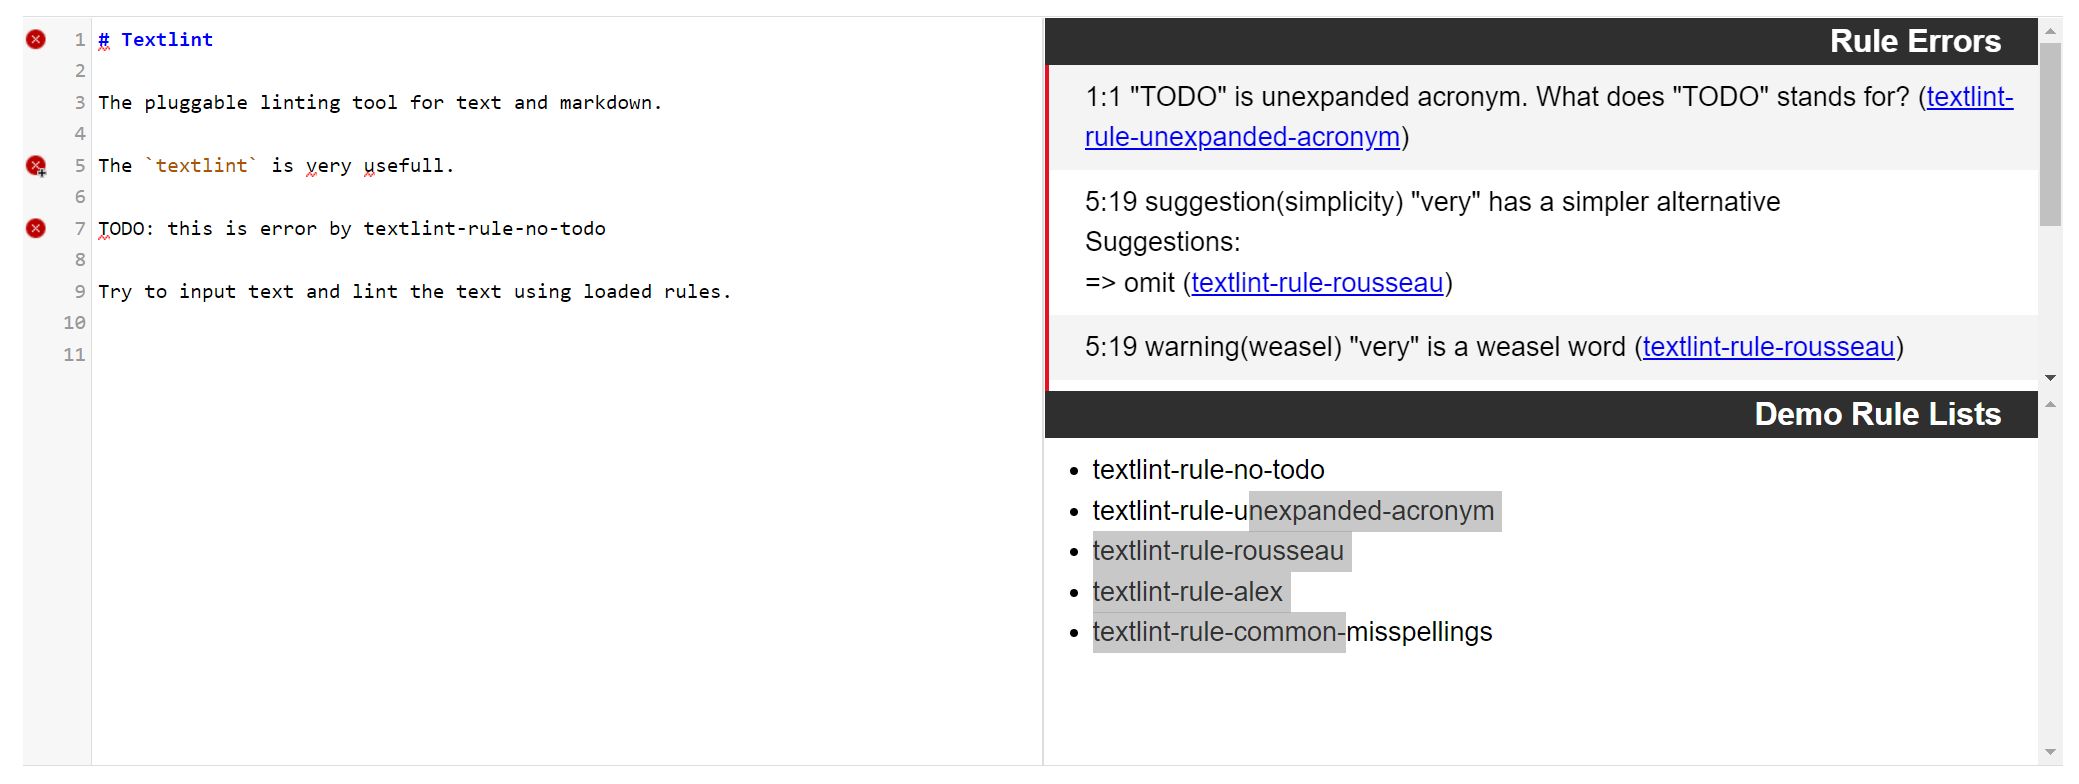The height and width of the screenshot is (784, 2079).
Task: Click textlint-rule-alex list item
Action: coord(1187,592)
